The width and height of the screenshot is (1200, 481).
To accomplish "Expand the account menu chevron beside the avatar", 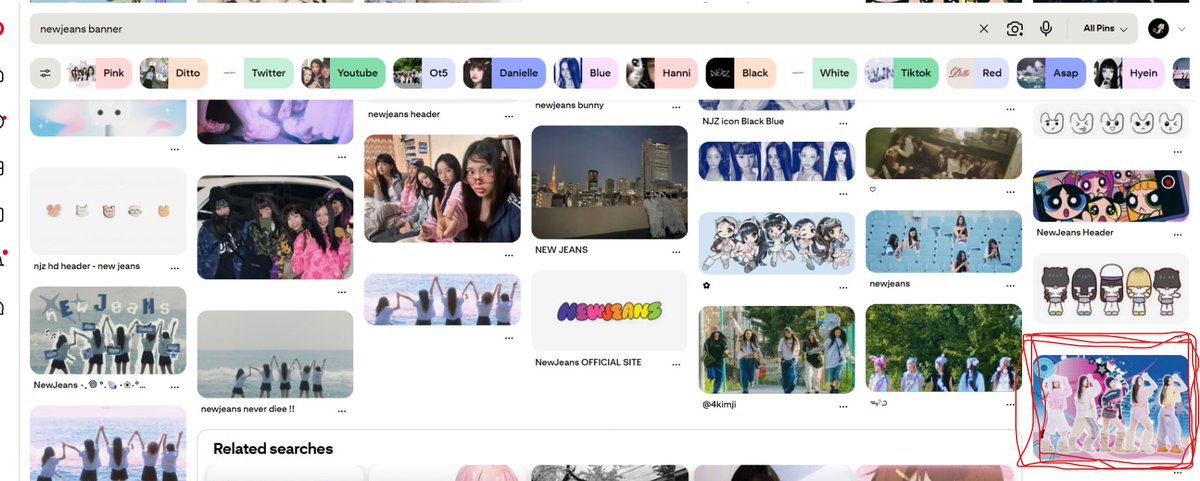I will [1181, 29].
